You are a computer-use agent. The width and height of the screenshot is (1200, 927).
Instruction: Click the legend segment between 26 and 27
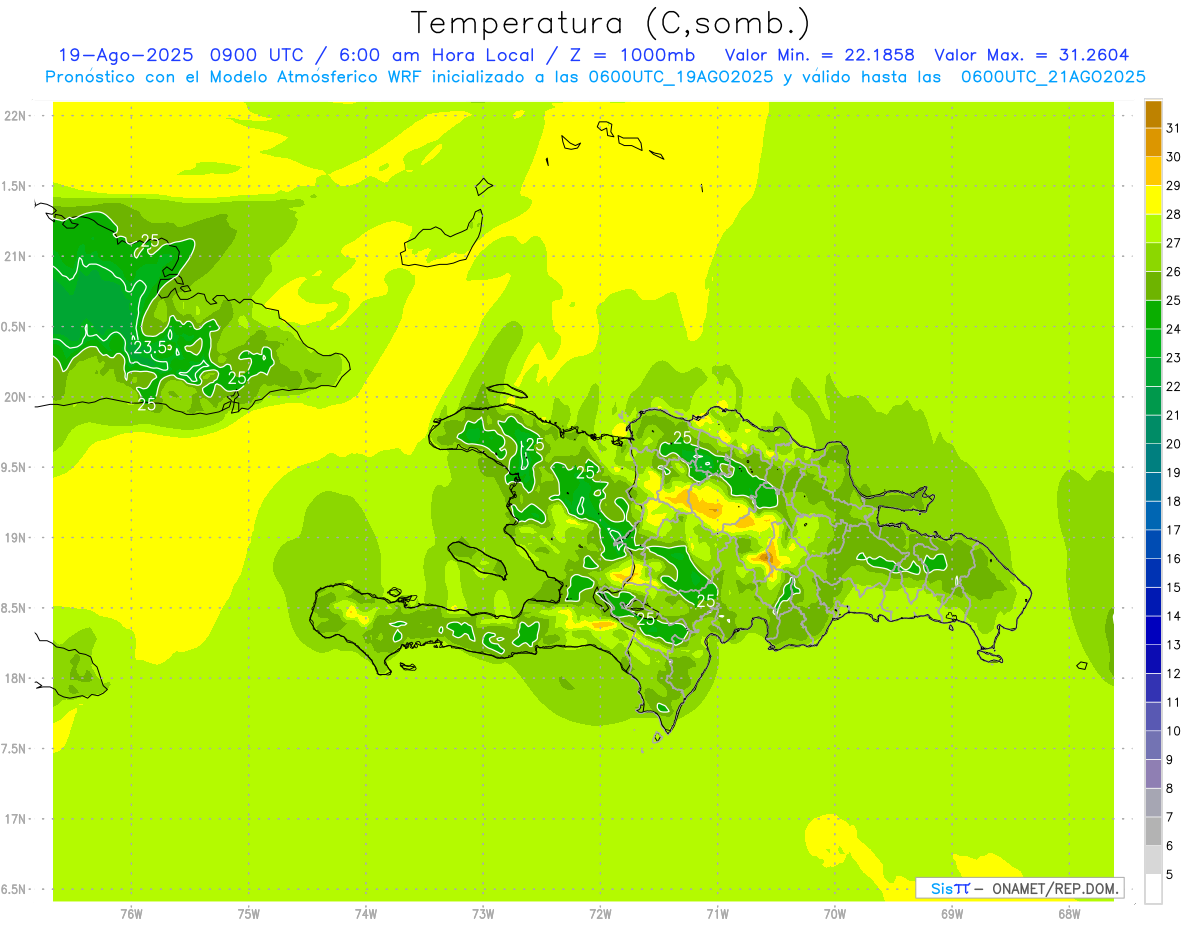pyautogui.click(x=1153, y=257)
